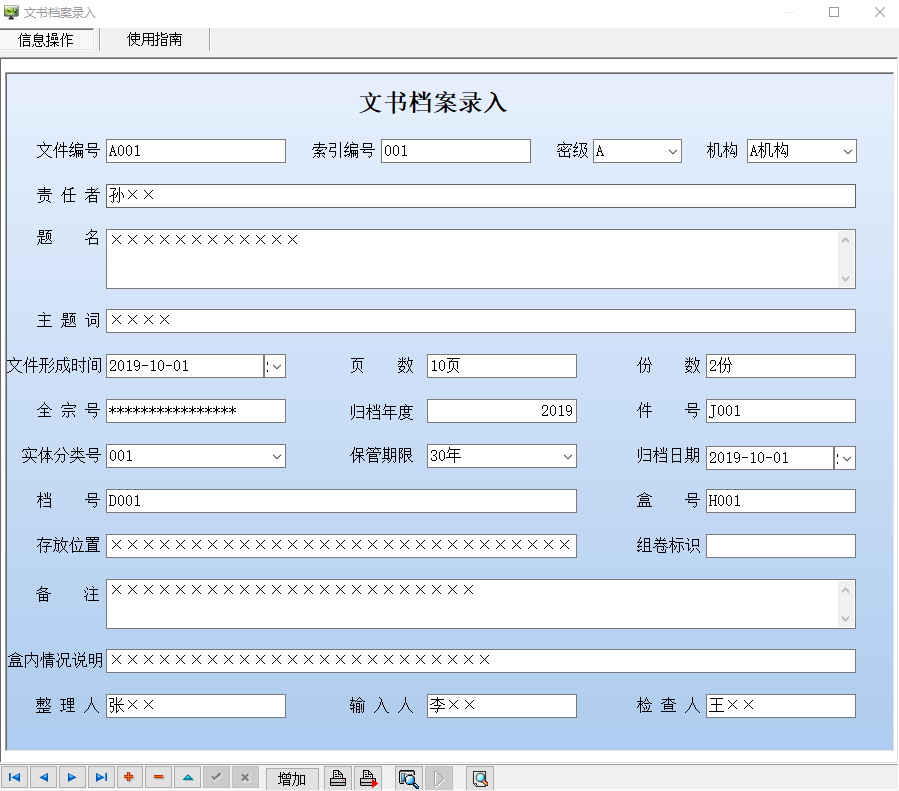Screen dimensions: 899x791
Task: Click the 档号 field showing D001
Action: coord(341,501)
